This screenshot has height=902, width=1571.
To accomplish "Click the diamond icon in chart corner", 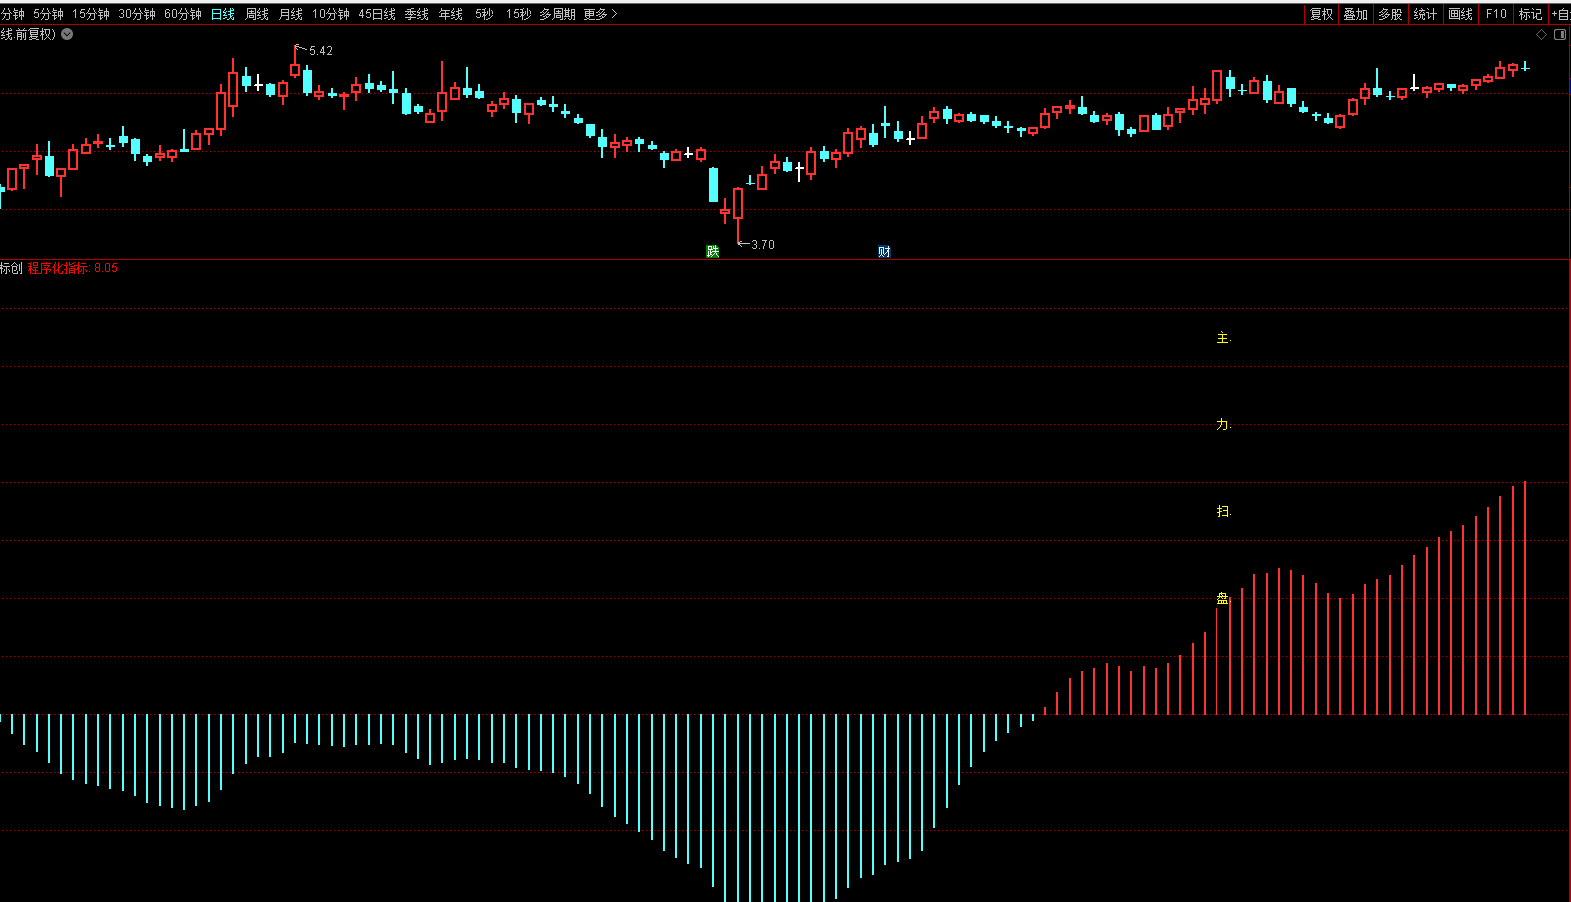I will click(1541, 34).
